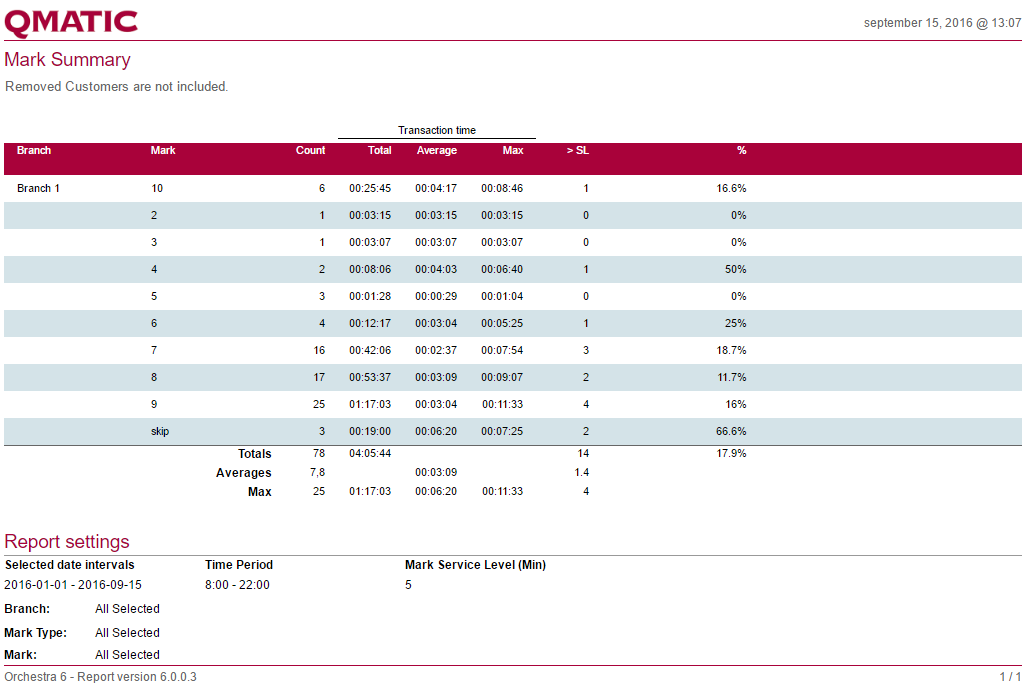This screenshot has height=697, width=1027.
Task: Click the '16.6%' percentage cell
Action: (x=732, y=189)
